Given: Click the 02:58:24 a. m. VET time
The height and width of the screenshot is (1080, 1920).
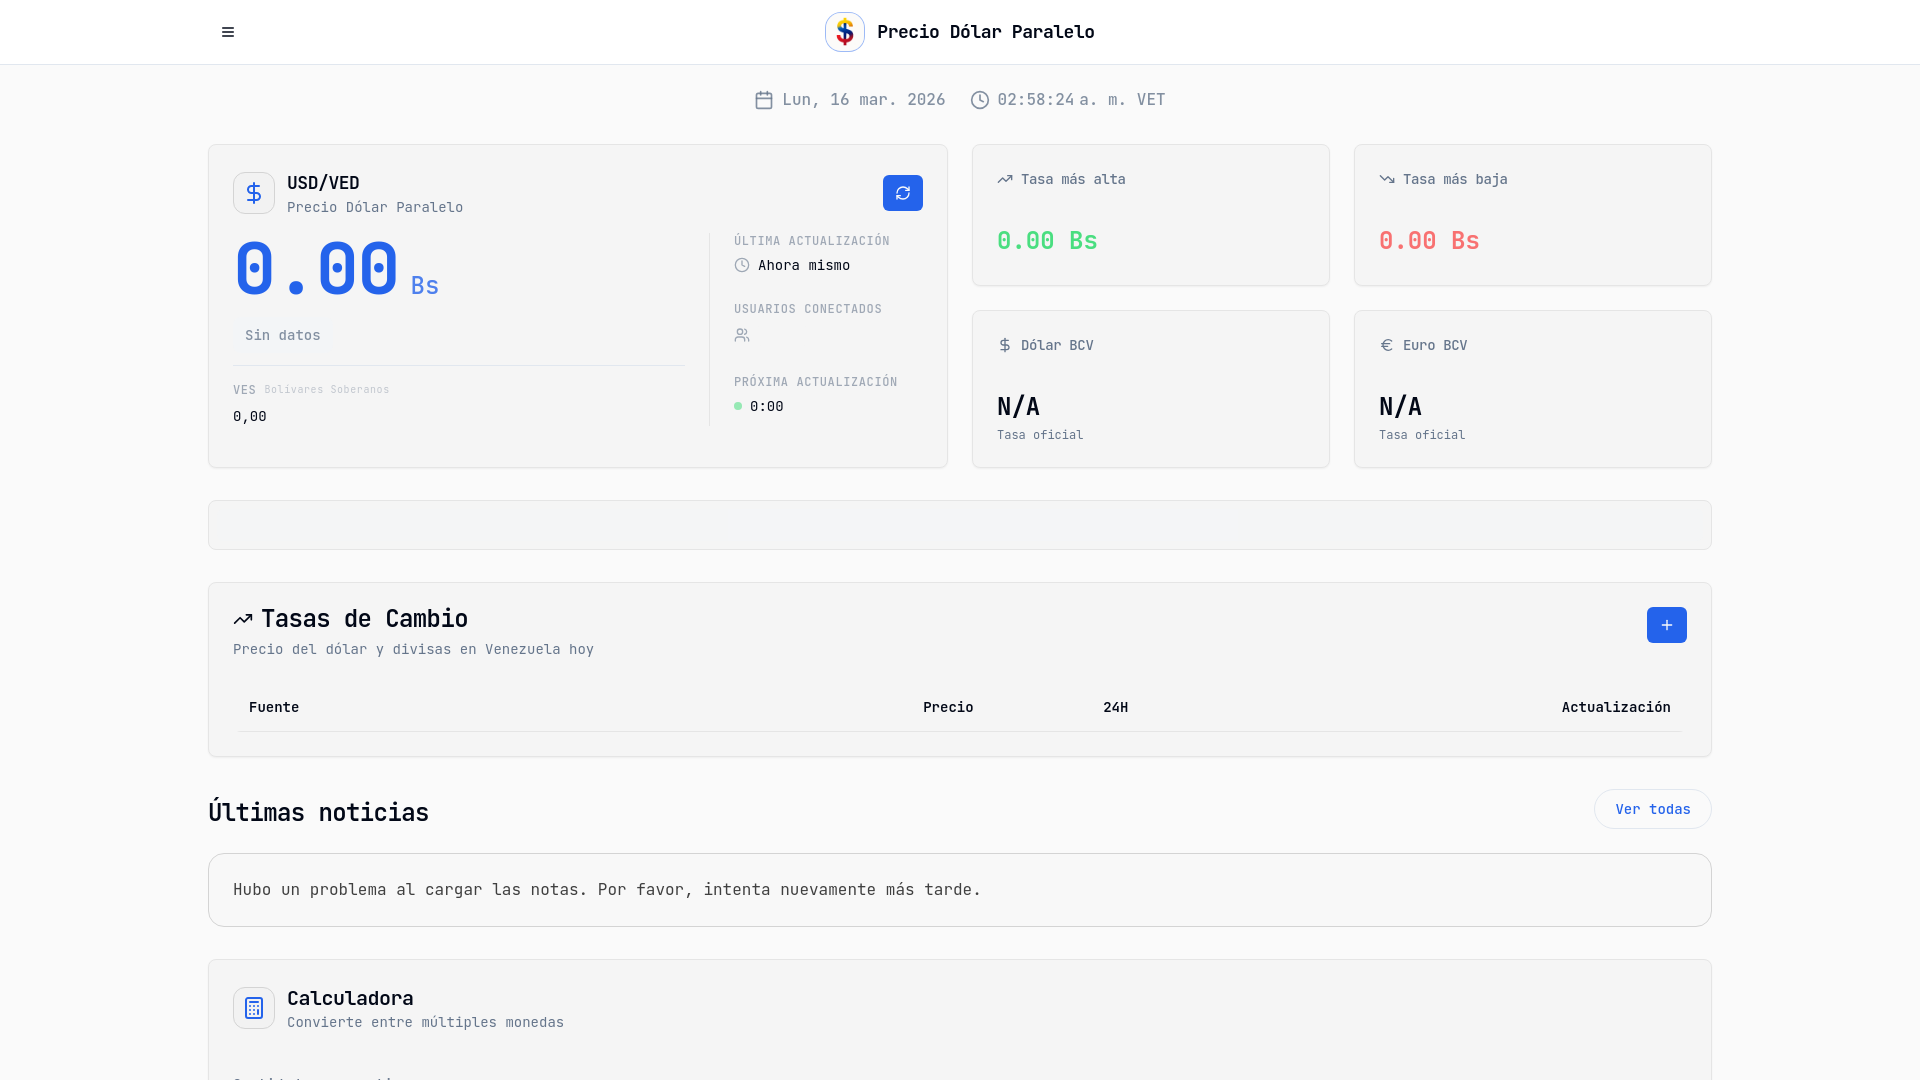Looking at the screenshot, I should pyautogui.click(x=1081, y=100).
